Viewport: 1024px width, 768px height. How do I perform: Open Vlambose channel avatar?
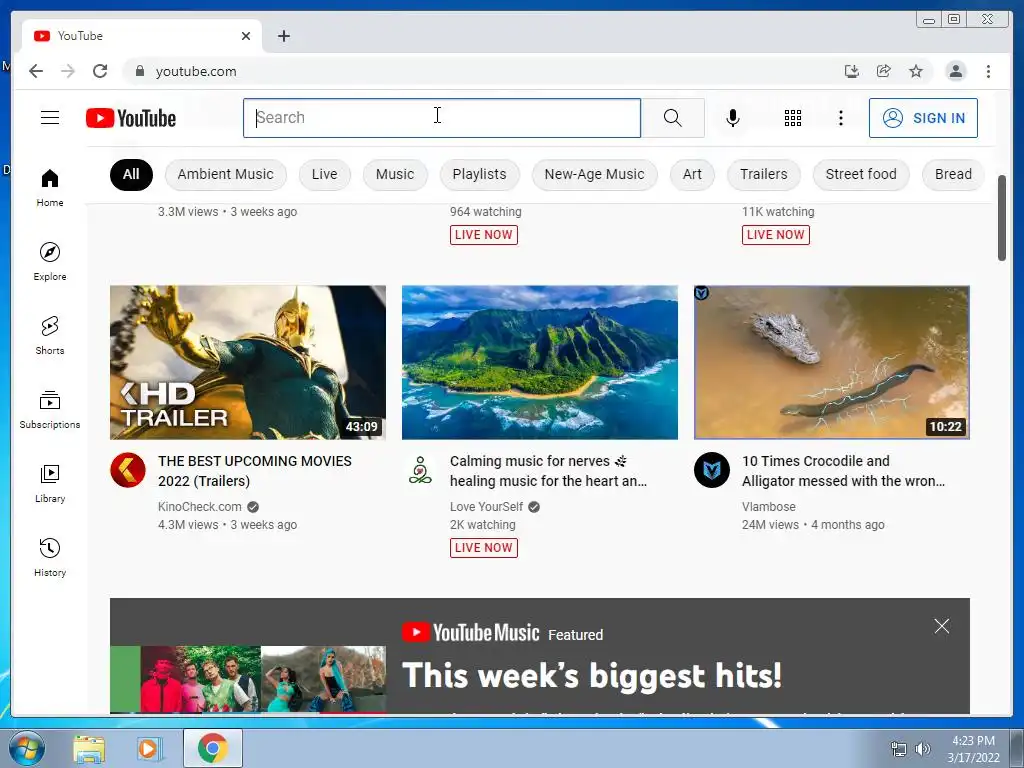tap(712, 470)
